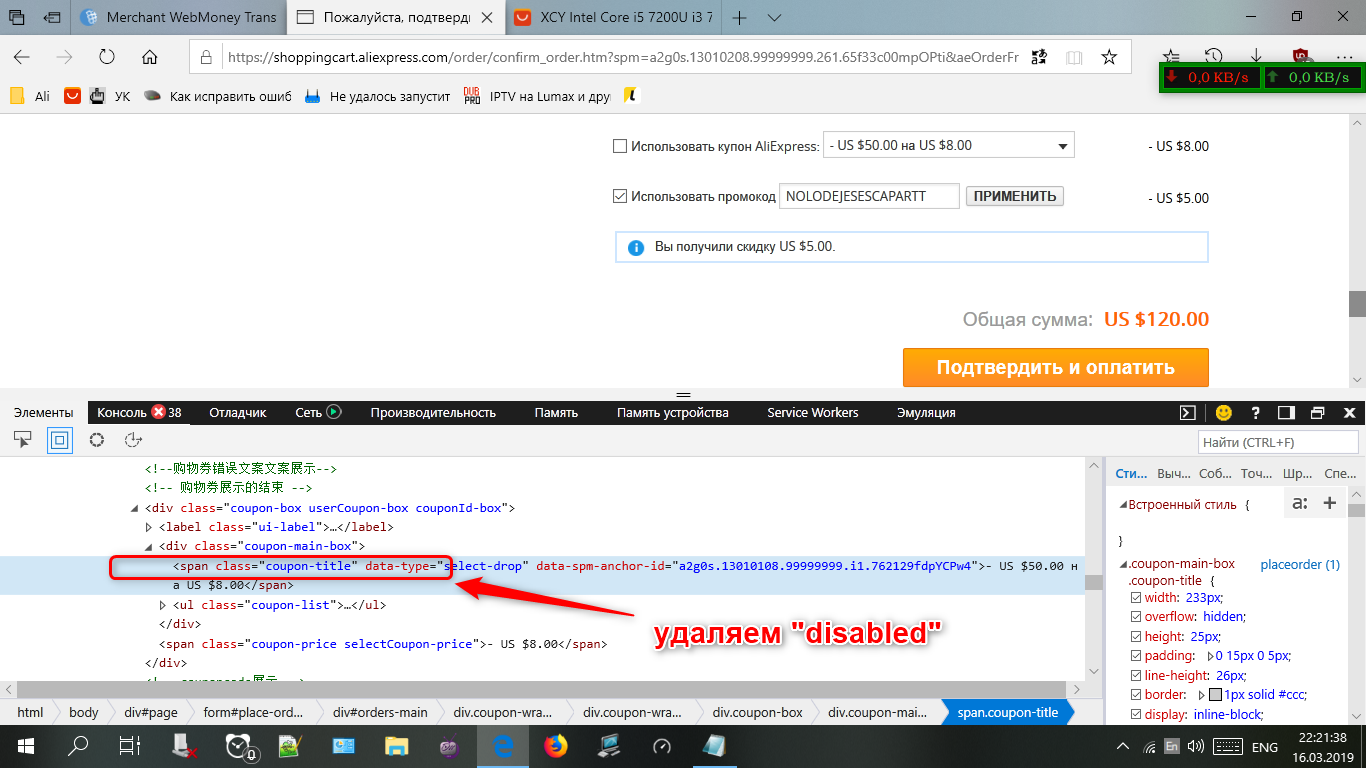Collapse the div coupon-main-box node

149,546
